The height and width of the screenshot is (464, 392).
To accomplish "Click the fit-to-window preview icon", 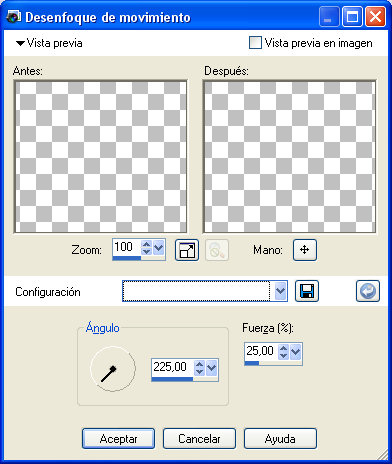I will 187,250.
